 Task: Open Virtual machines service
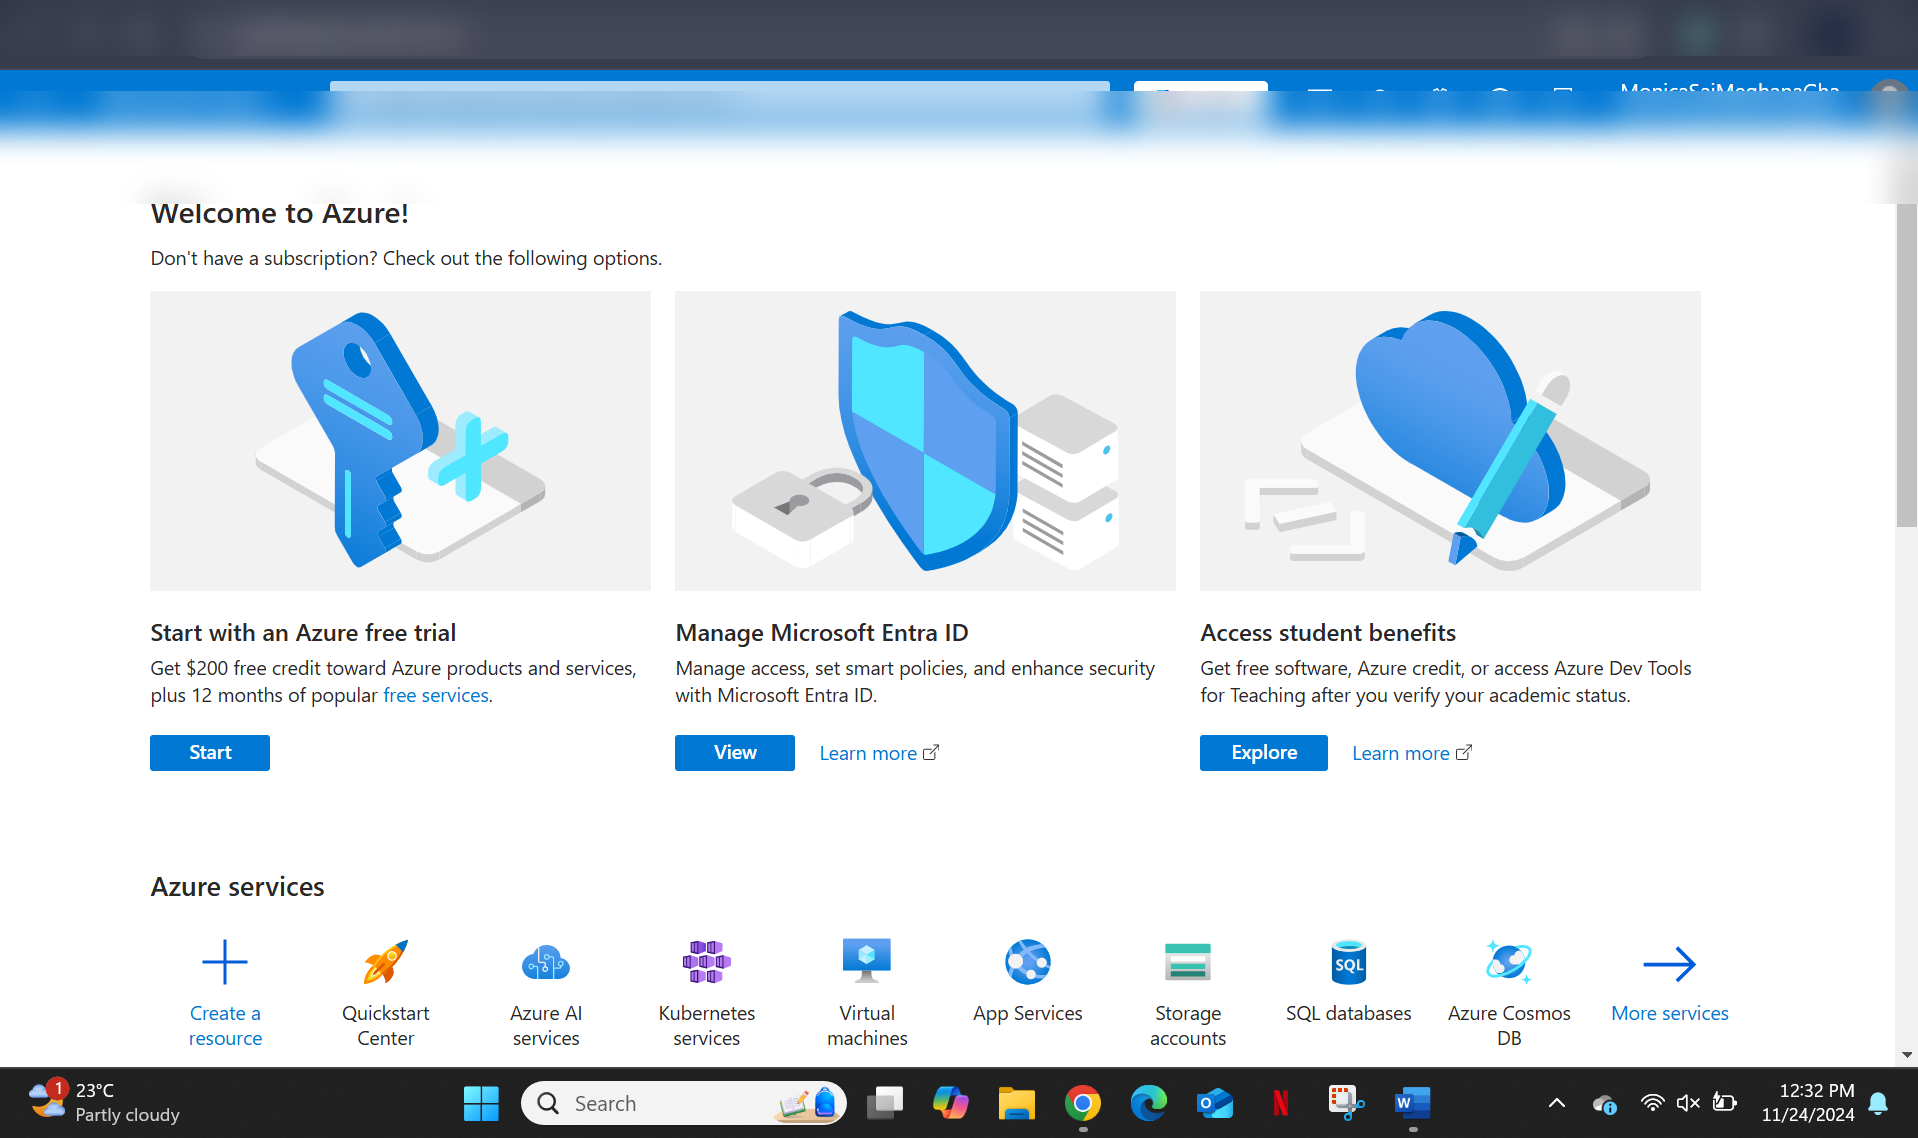867,993
